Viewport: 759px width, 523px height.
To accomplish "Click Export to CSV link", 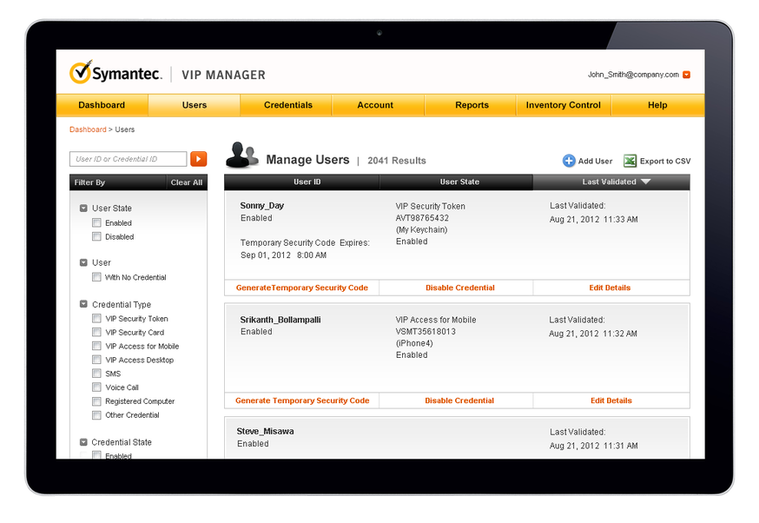I will click(665, 161).
